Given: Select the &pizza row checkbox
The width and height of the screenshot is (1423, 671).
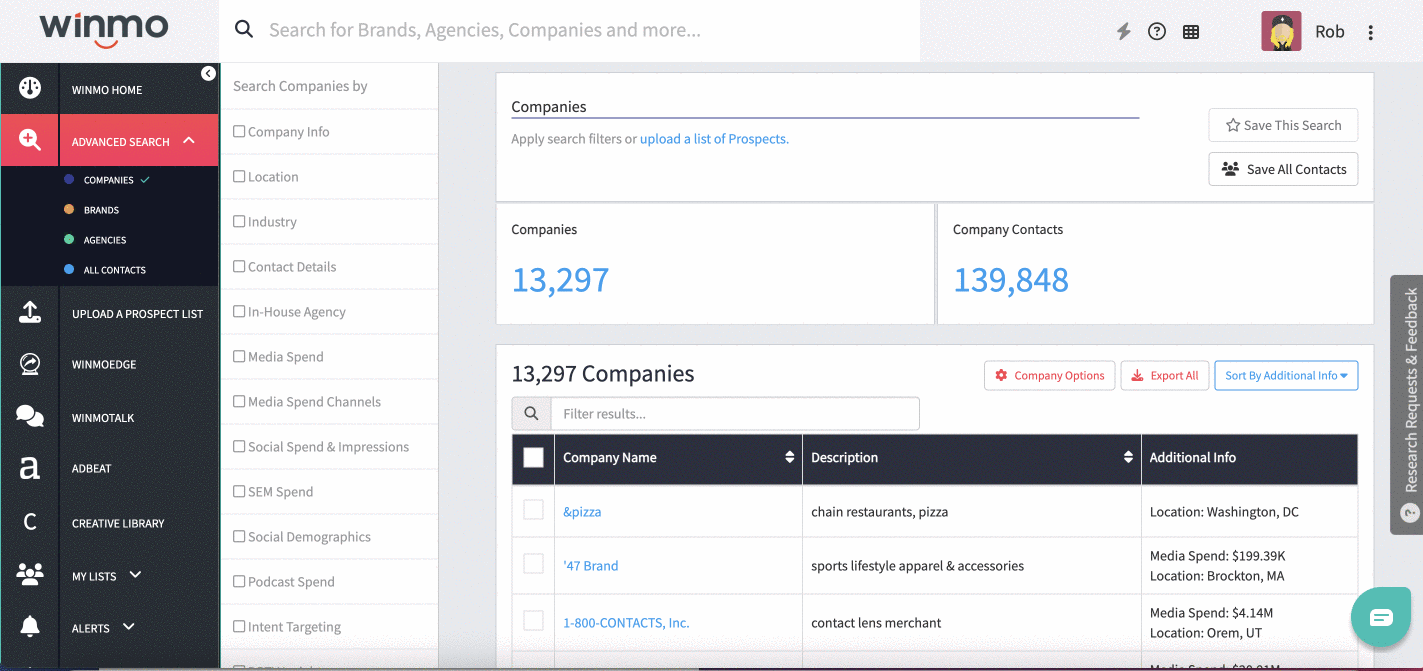Looking at the screenshot, I should 534,510.
